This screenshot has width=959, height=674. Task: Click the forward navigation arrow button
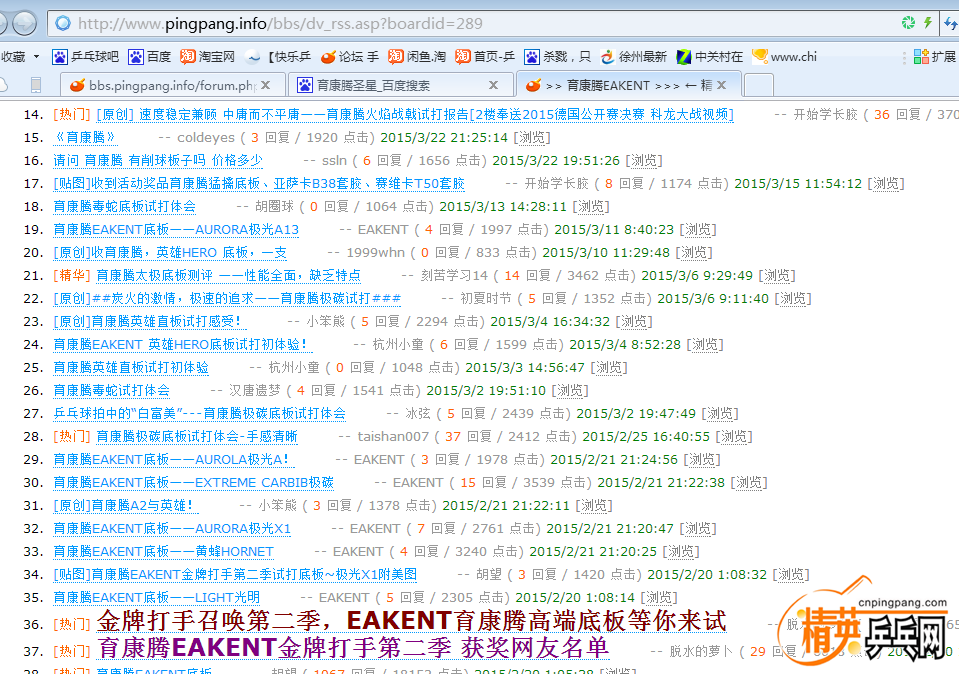point(24,24)
